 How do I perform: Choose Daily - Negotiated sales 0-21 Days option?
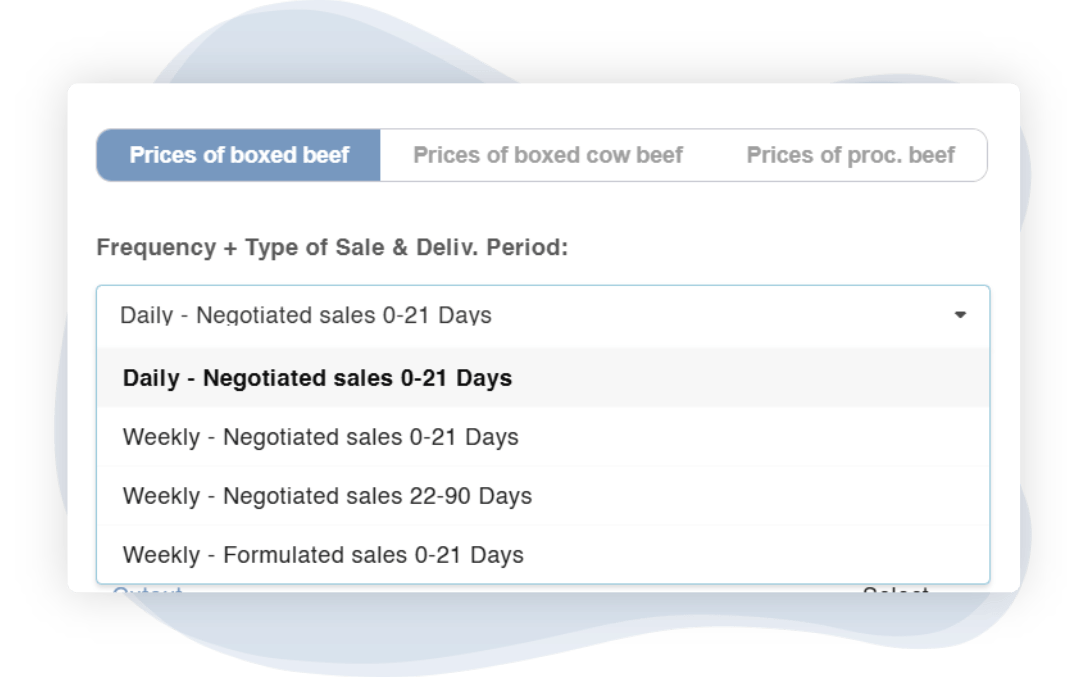[x=317, y=378]
